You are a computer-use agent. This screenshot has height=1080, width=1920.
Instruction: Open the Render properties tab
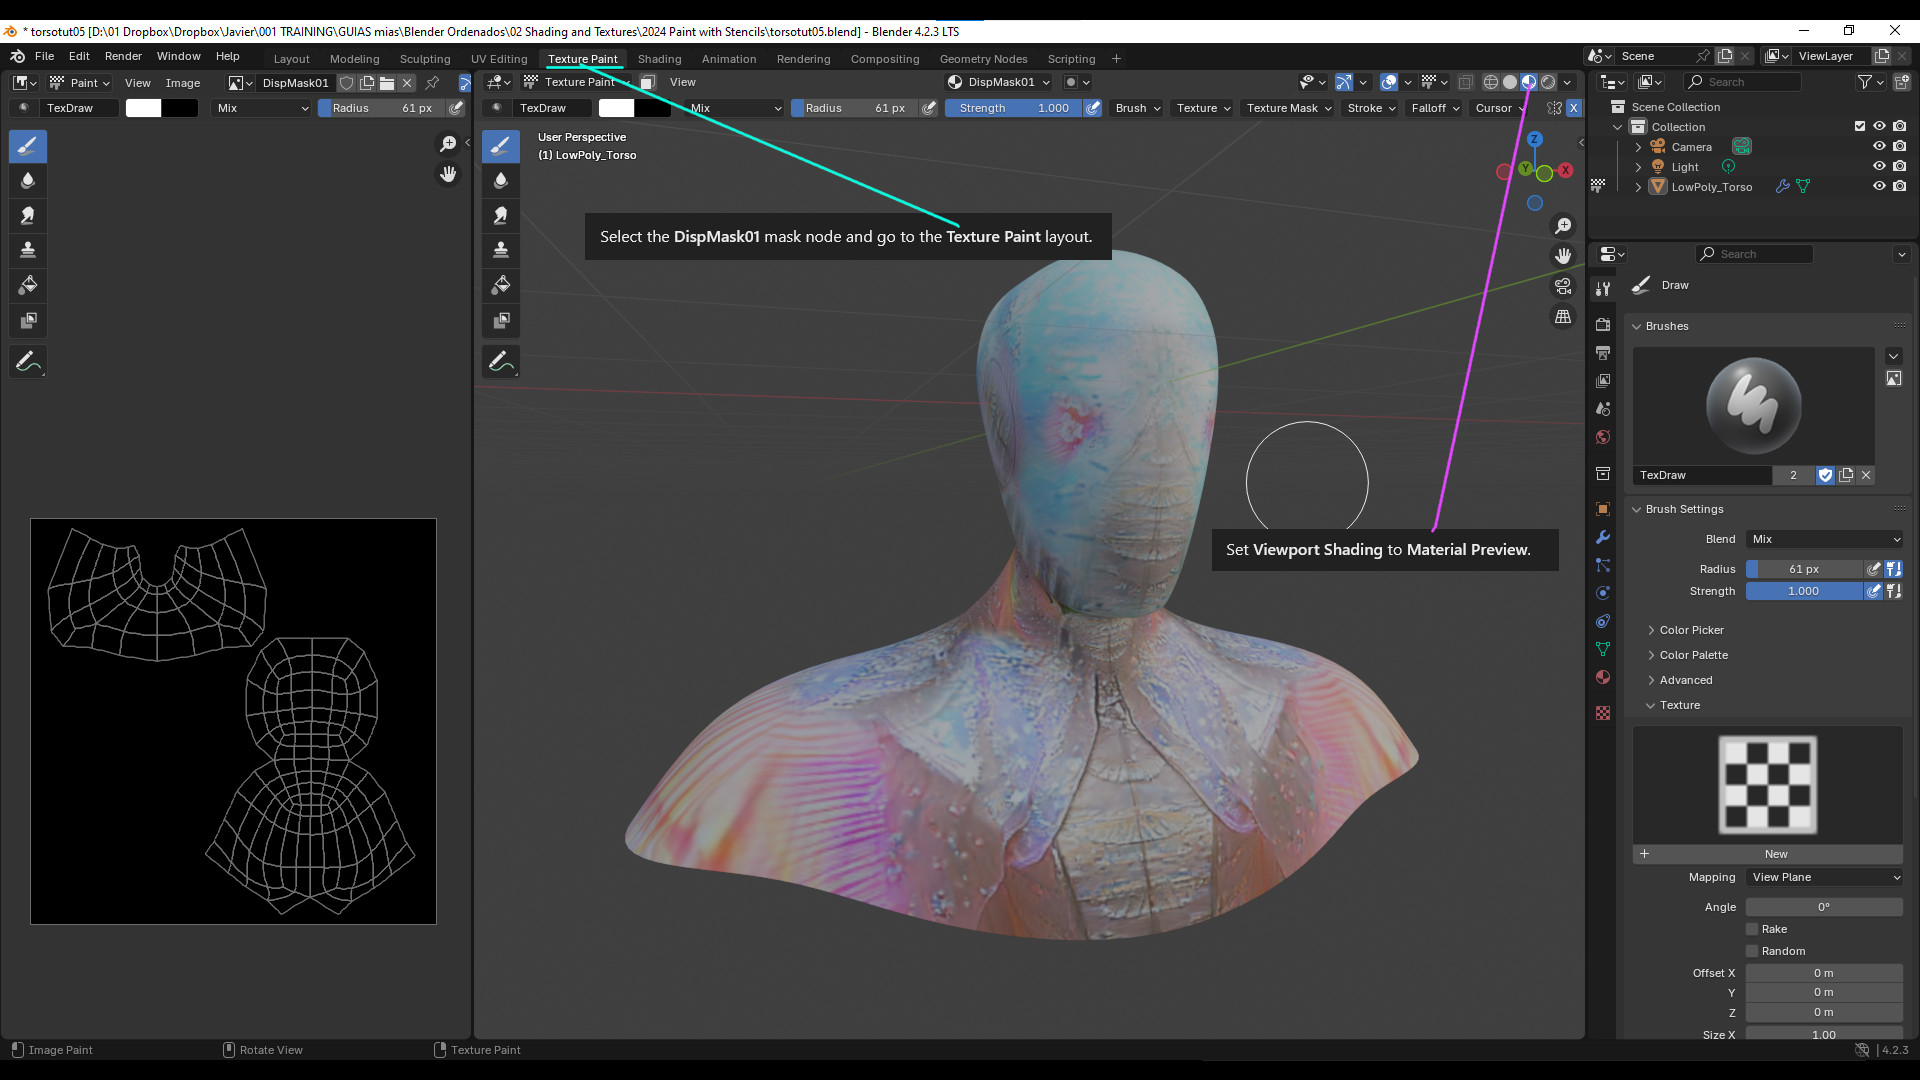(1603, 324)
